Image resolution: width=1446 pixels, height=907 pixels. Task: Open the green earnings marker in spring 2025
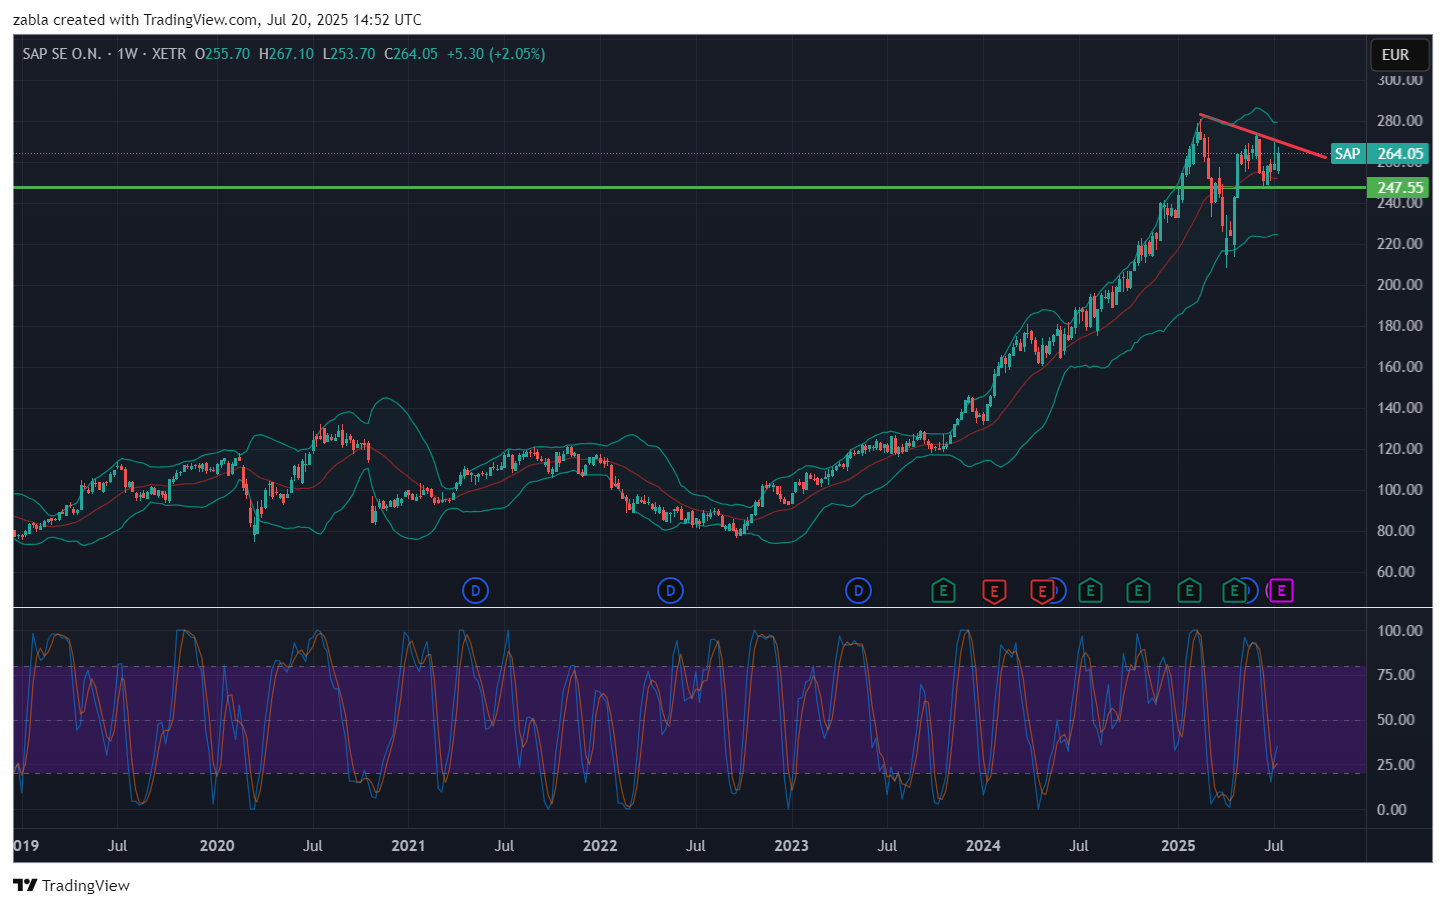tap(1235, 591)
